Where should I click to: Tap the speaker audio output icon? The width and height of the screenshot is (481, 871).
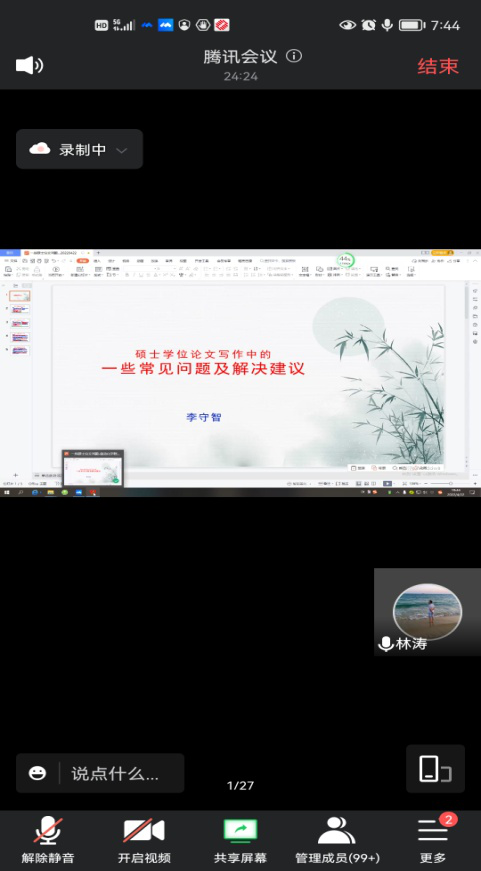pyautogui.click(x=29, y=66)
